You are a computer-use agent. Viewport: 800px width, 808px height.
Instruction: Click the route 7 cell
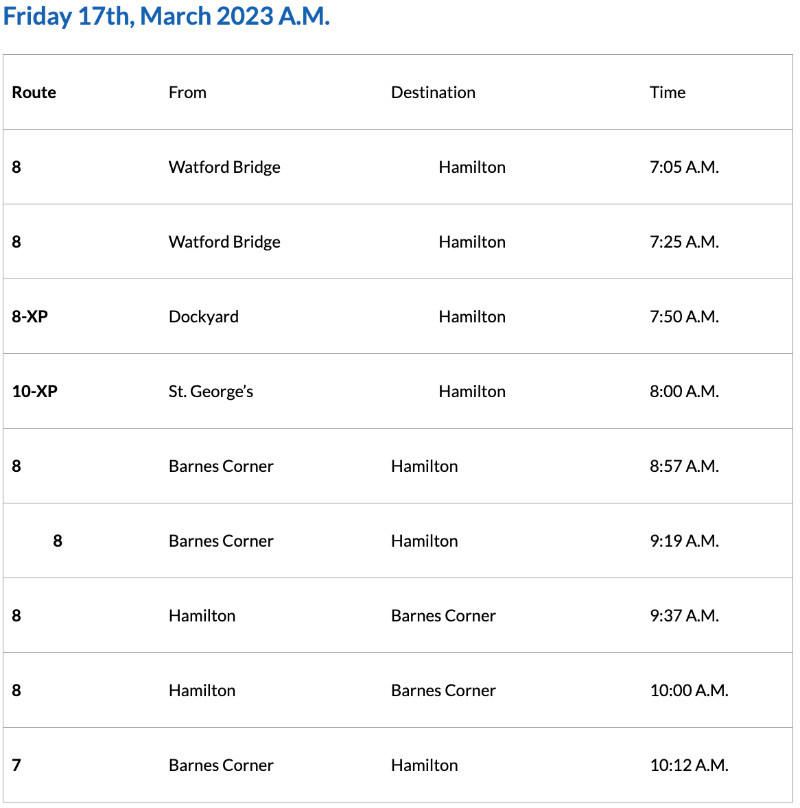(17, 765)
